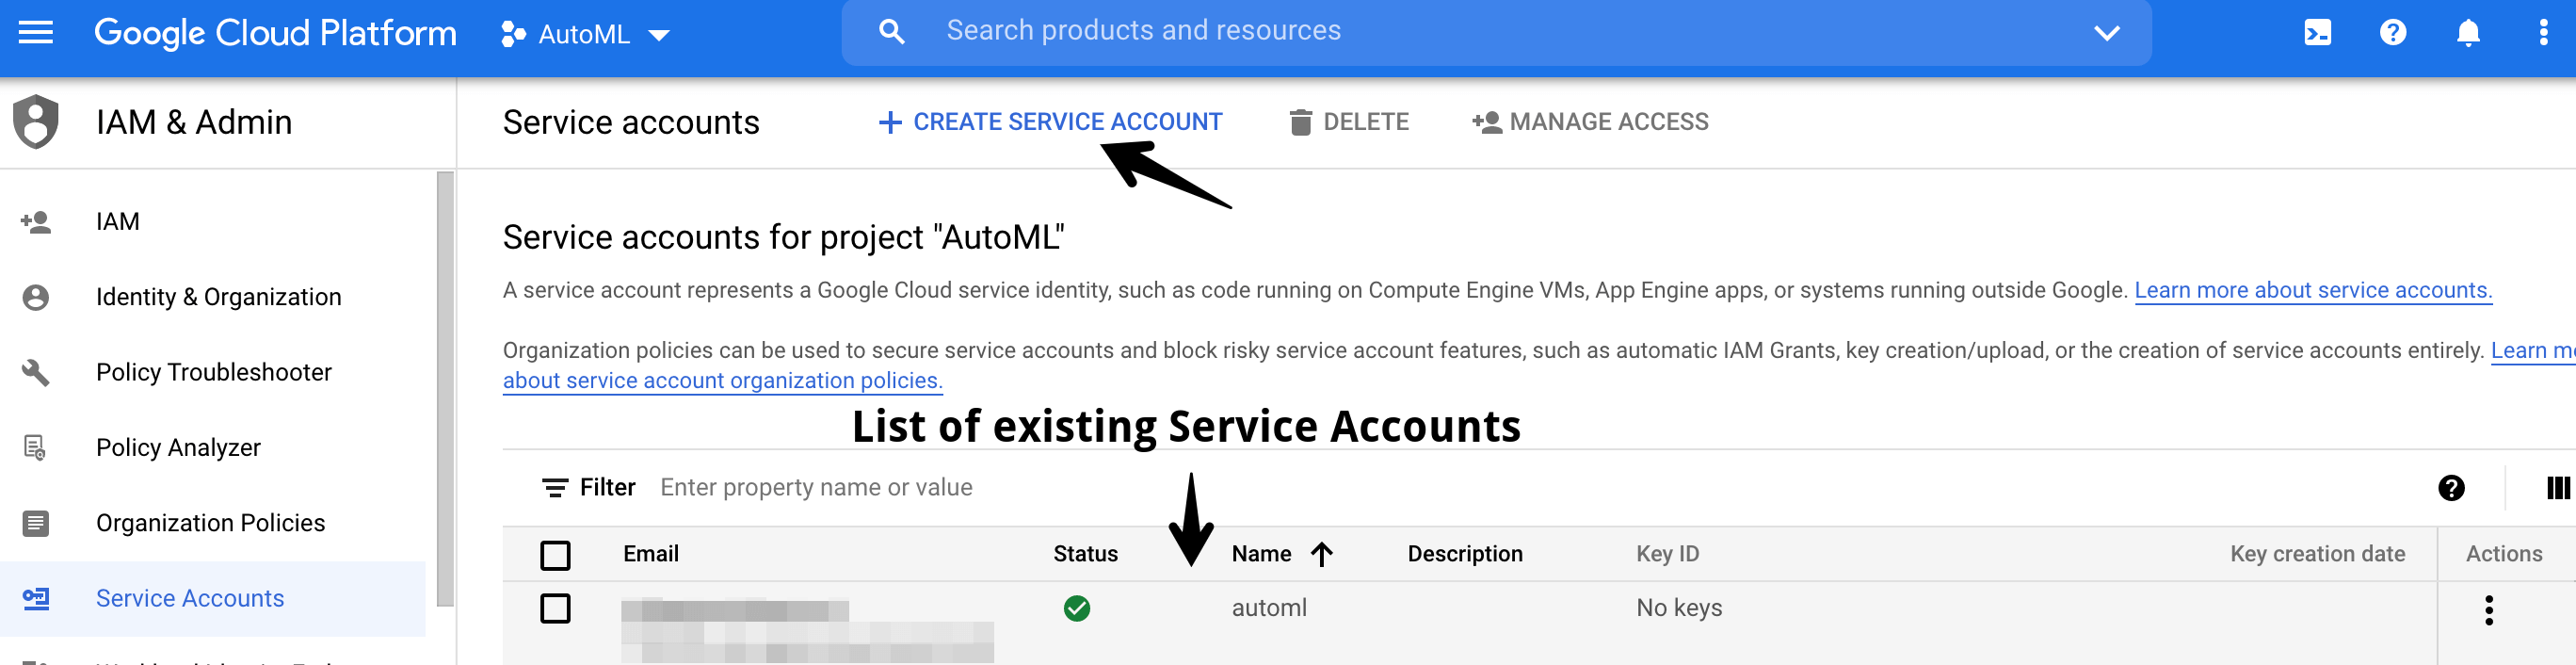
Task: Open the IAM sidebar page
Action: 117,221
